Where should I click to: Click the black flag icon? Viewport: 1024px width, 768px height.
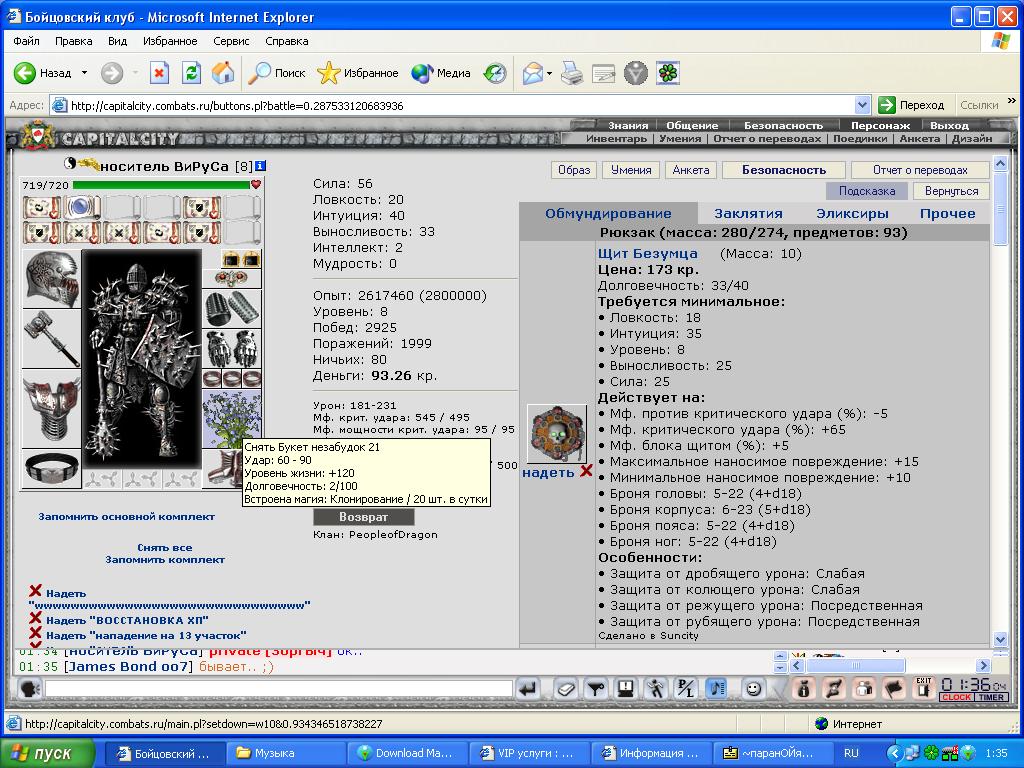894,688
